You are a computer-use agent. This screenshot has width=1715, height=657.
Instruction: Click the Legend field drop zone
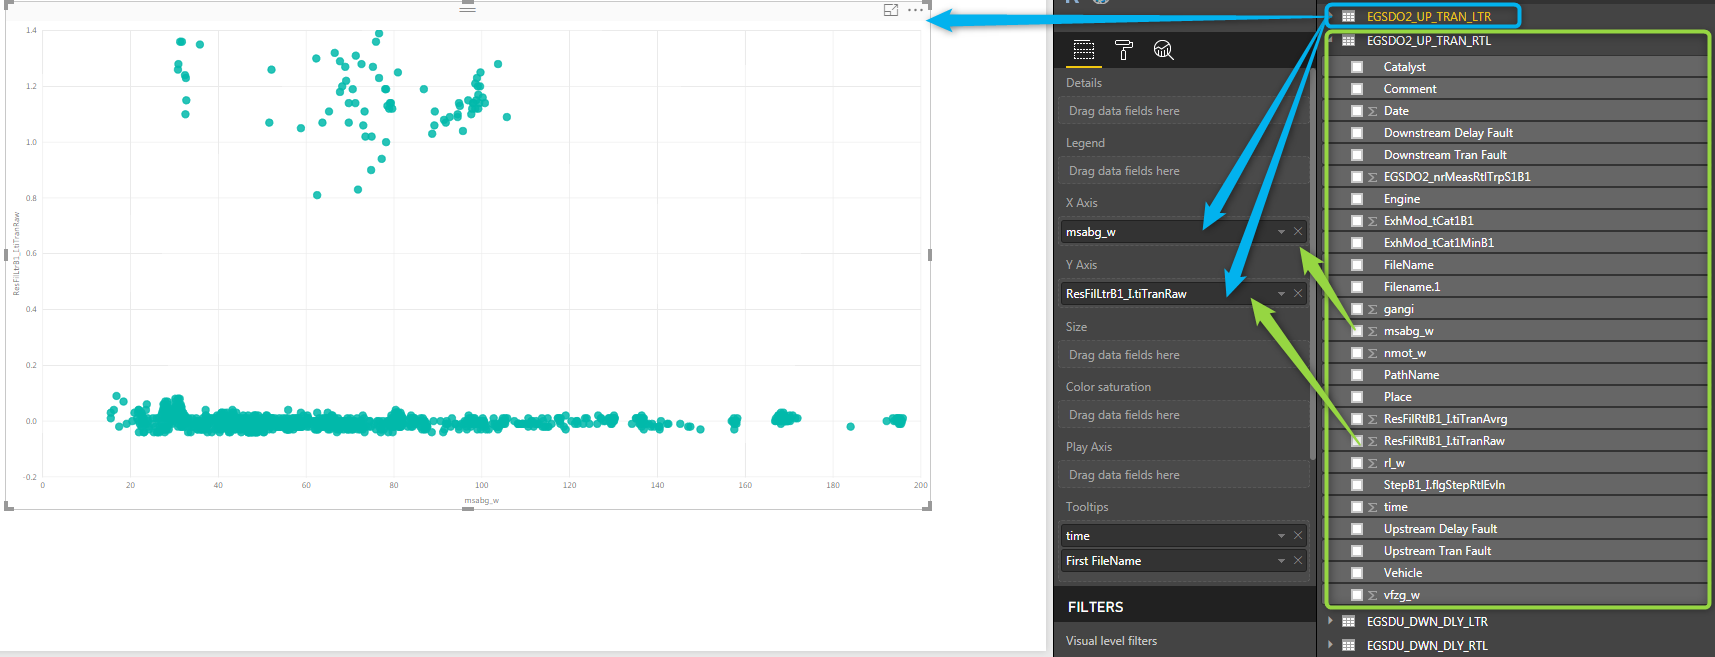tap(1184, 171)
